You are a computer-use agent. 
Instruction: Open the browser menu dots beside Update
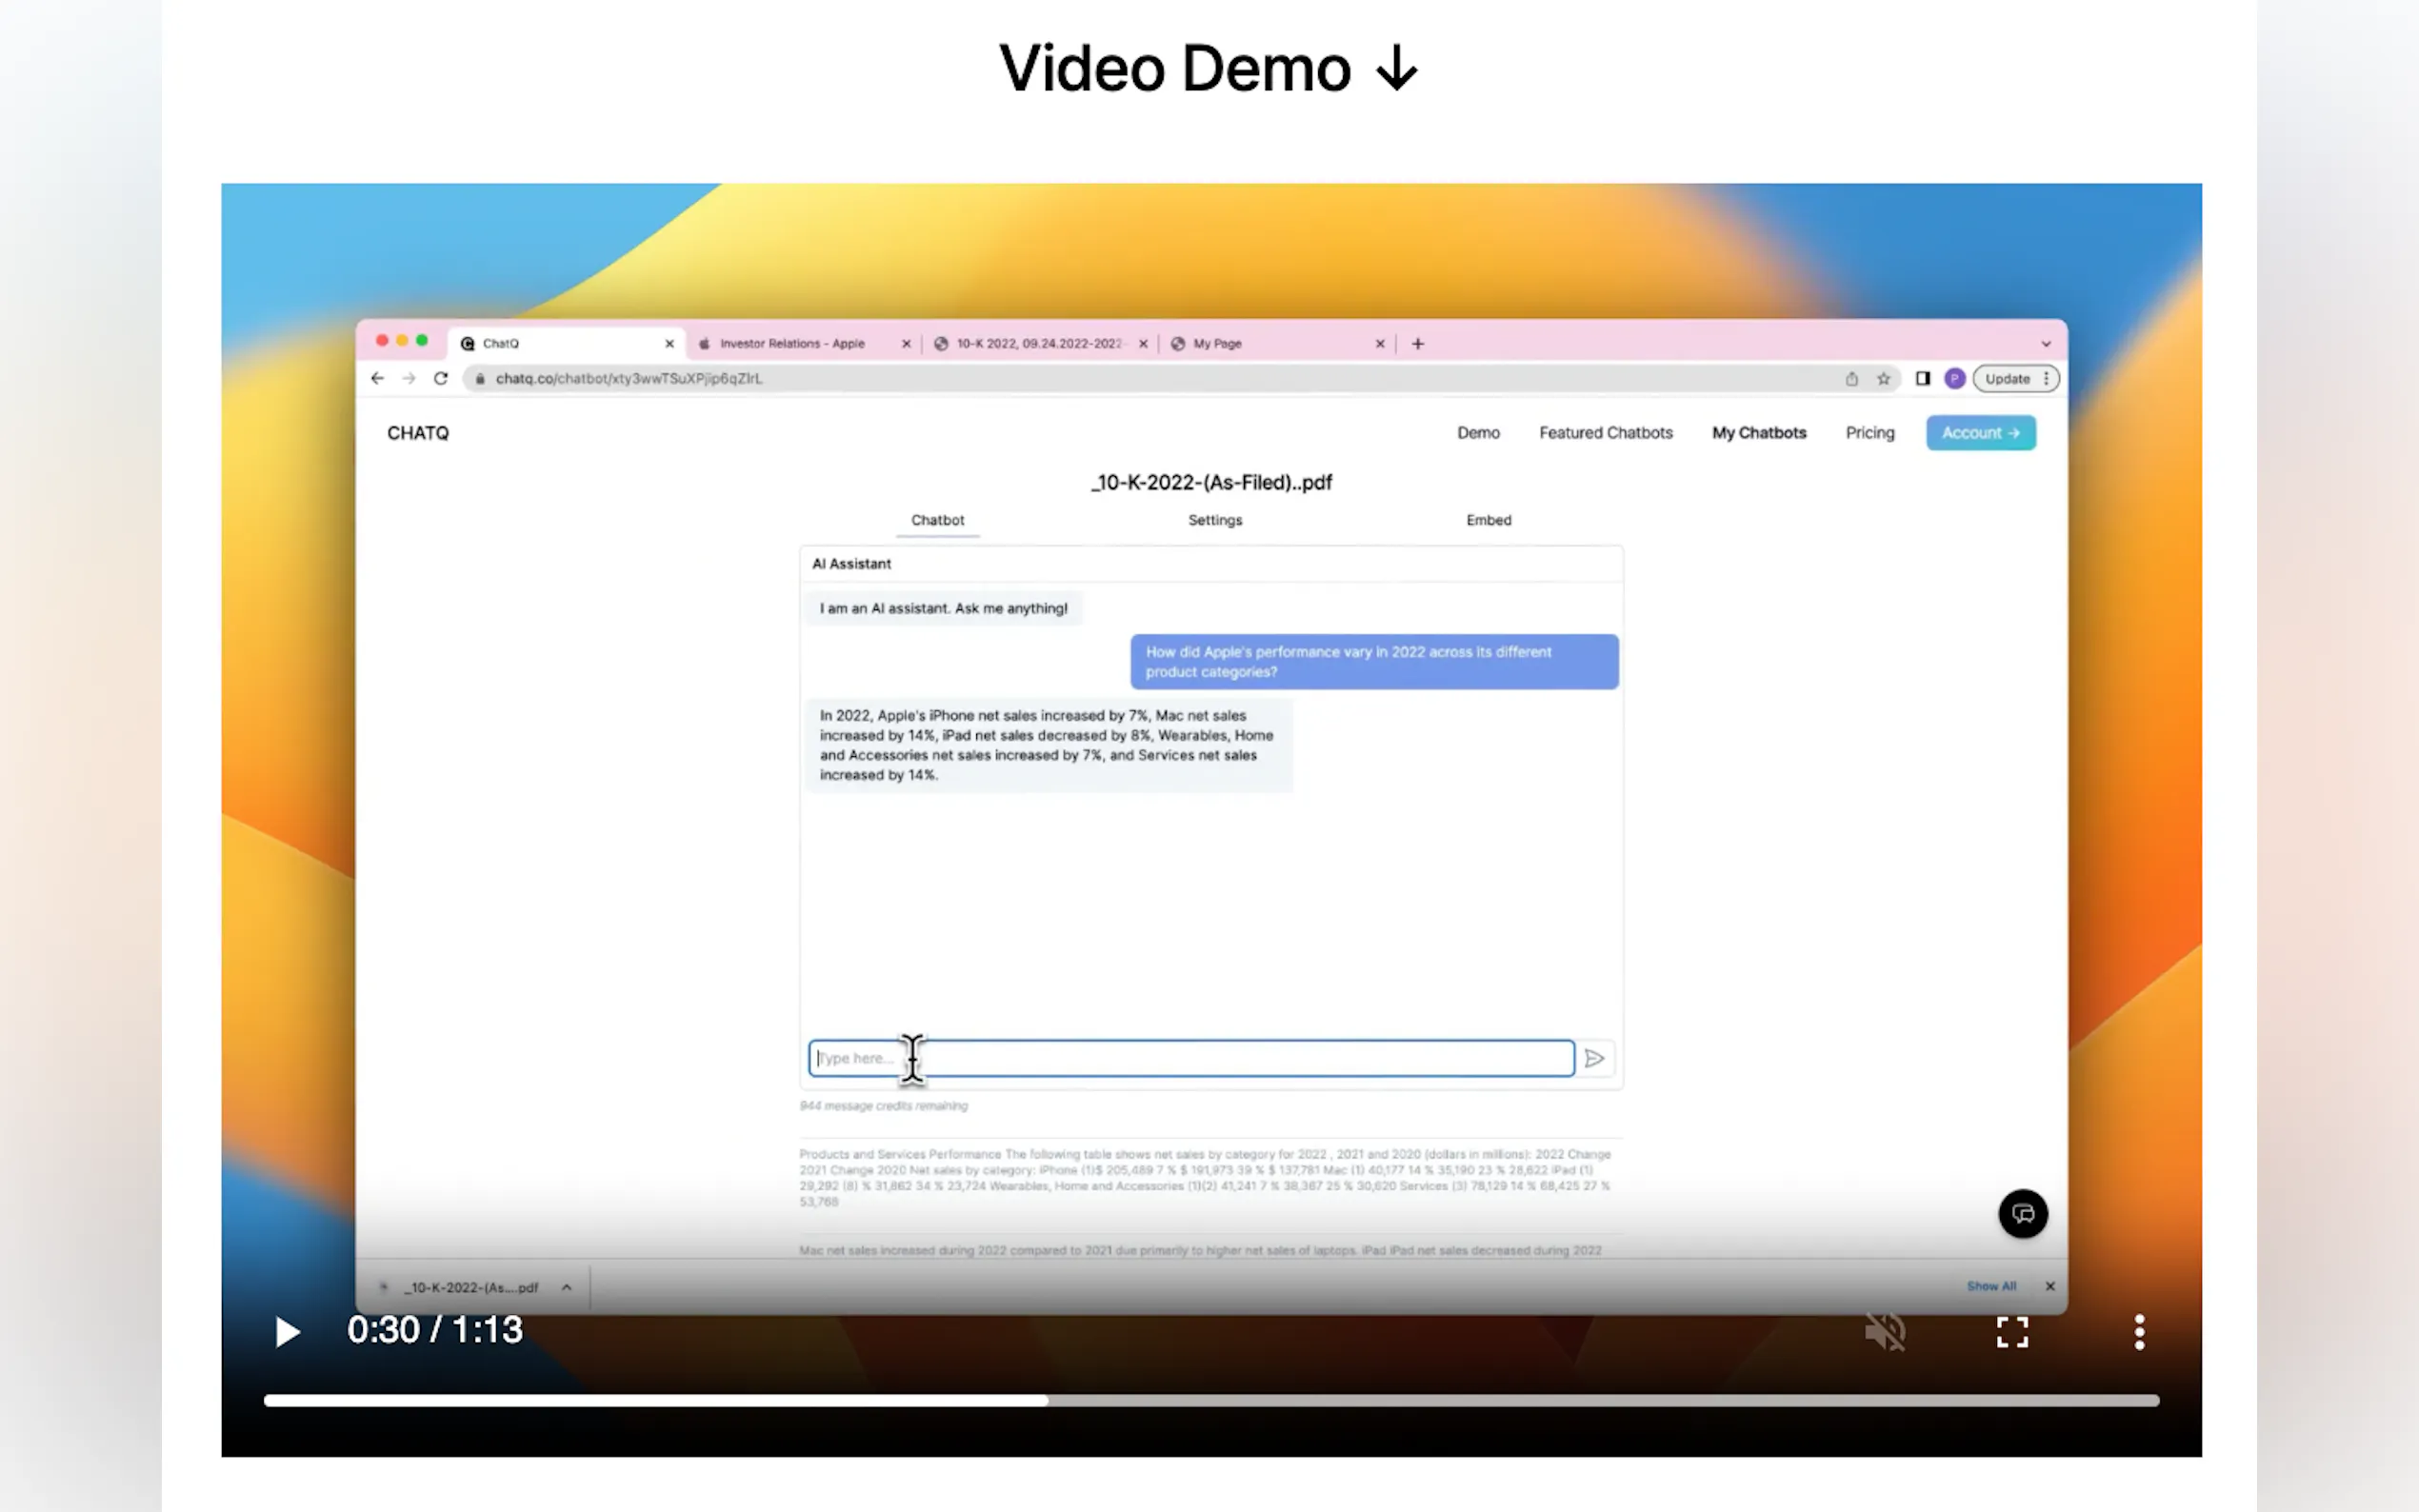(2047, 378)
